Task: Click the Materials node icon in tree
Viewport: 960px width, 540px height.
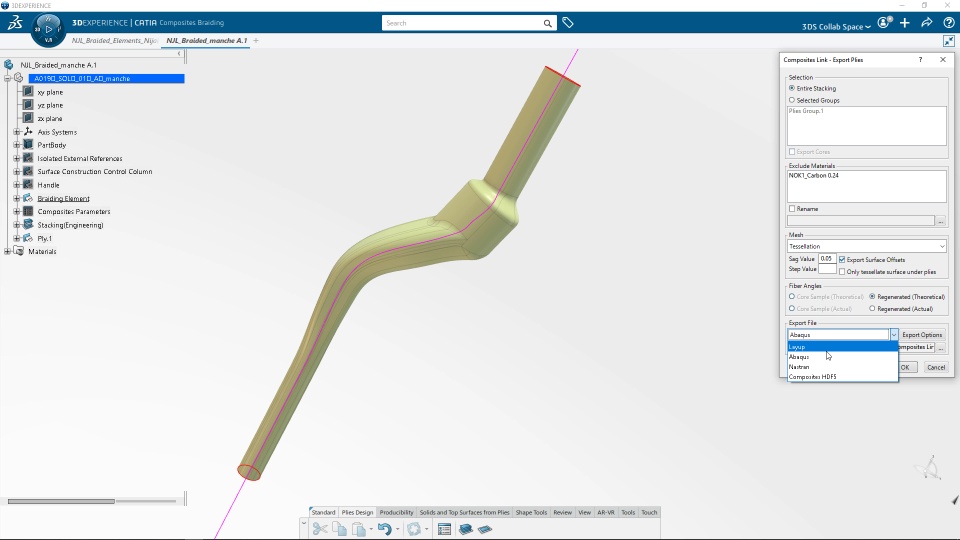Action: pos(19,251)
